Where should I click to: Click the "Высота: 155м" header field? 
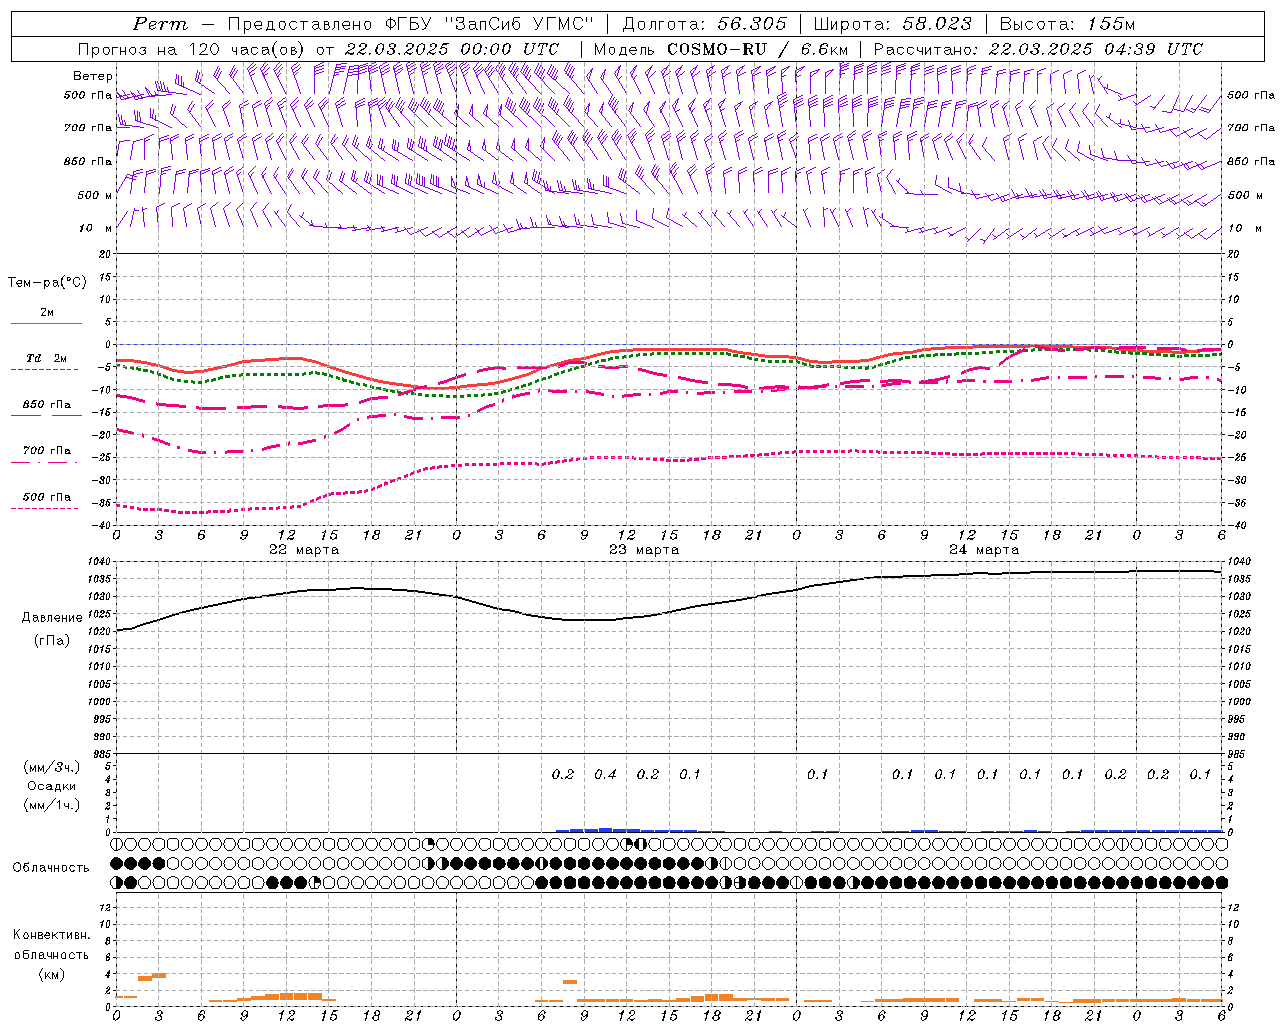coord(1068,24)
